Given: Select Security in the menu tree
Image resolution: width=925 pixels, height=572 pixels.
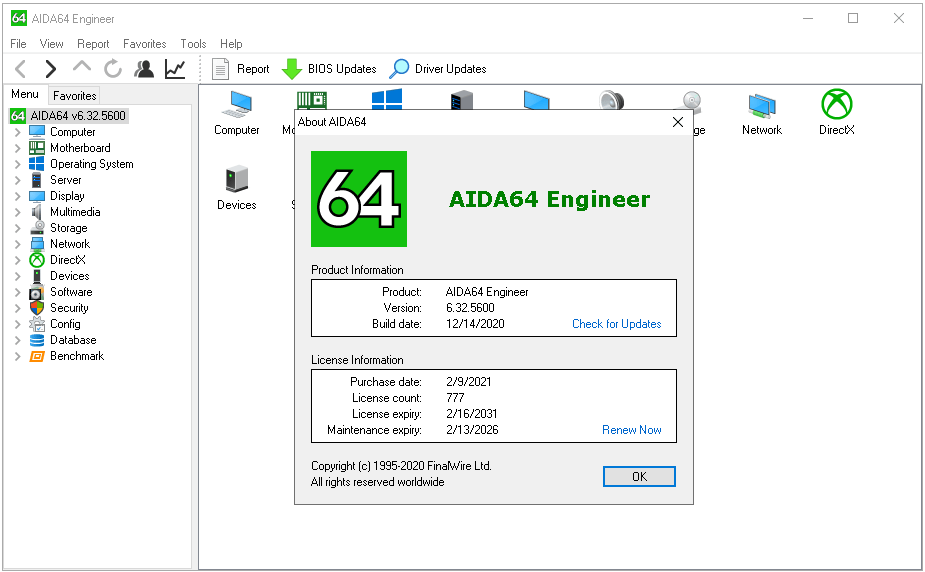Looking at the screenshot, I should tap(69, 307).
